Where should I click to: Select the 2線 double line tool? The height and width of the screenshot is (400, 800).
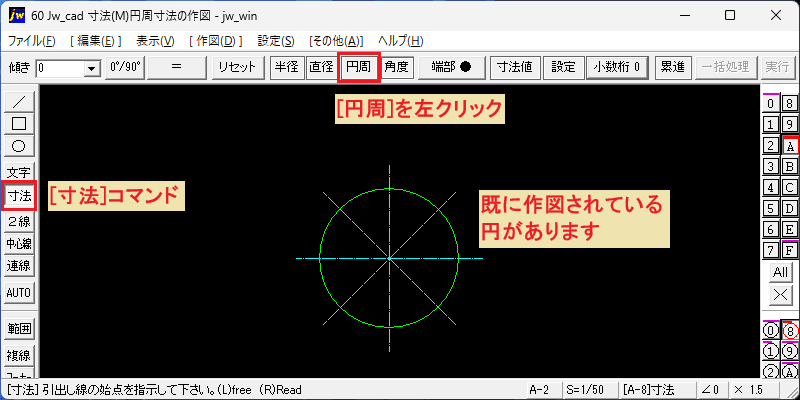tap(19, 221)
